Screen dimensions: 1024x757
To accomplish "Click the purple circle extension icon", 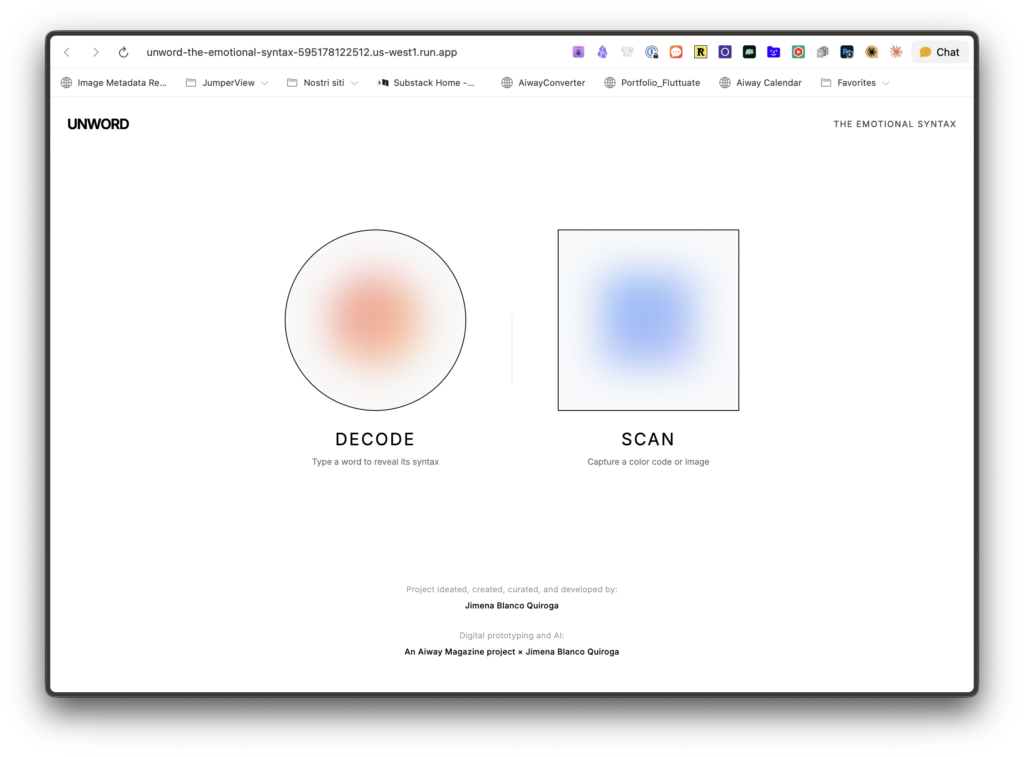I will [x=725, y=52].
